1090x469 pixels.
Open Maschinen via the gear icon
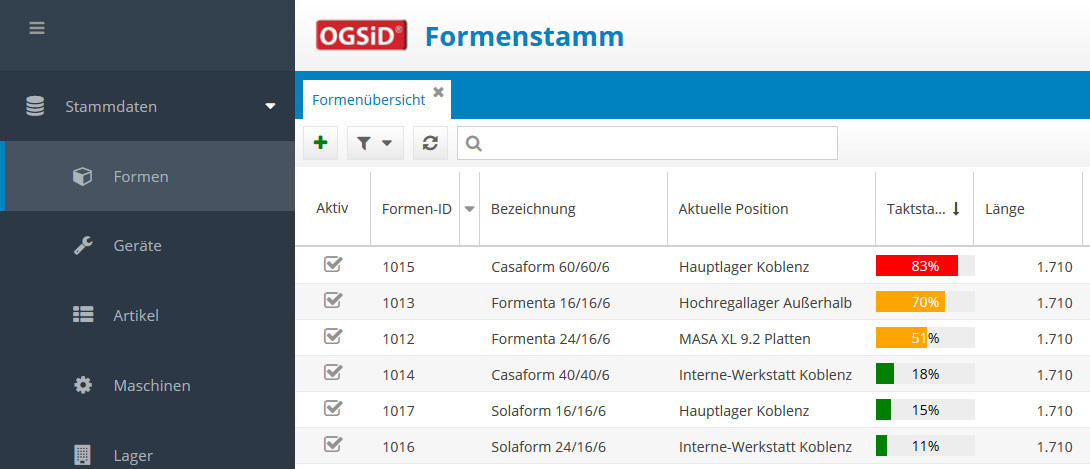pyautogui.click(x=83, y=385)
